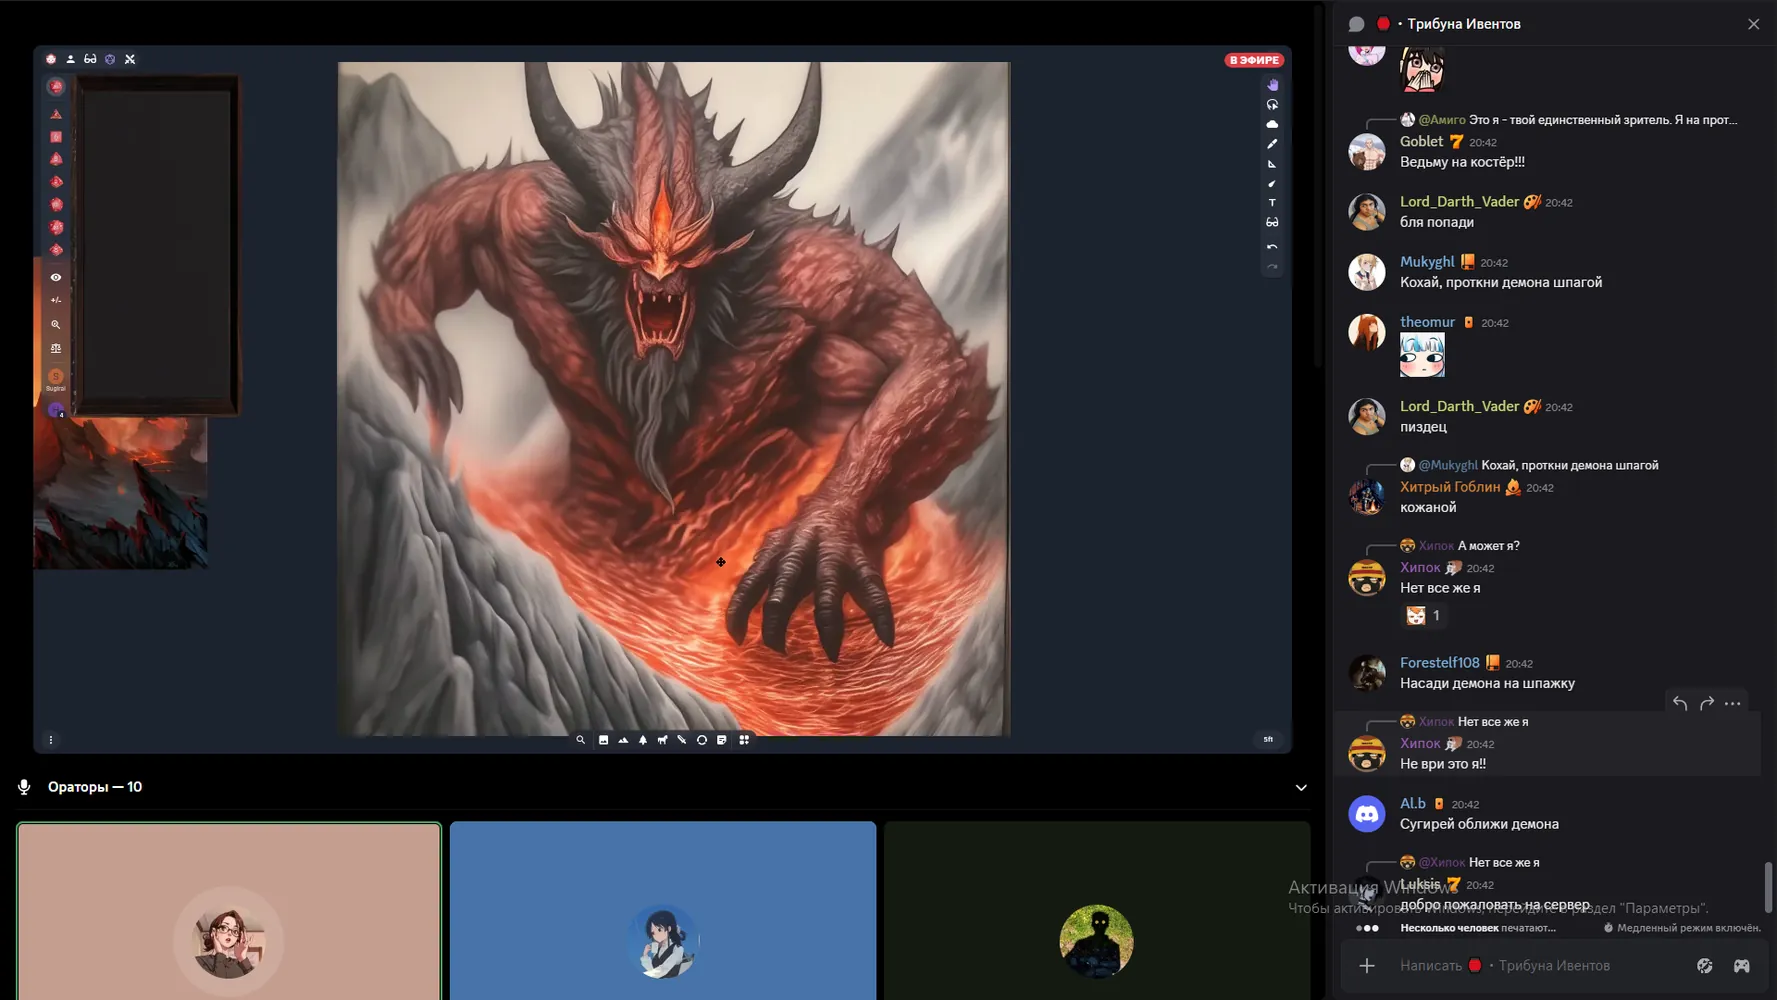Select the hand pan tool

coord(1272,85)
